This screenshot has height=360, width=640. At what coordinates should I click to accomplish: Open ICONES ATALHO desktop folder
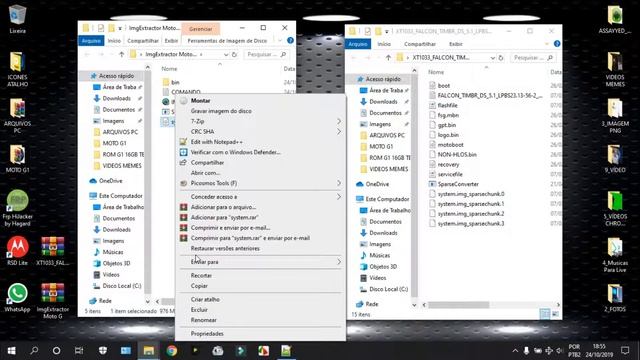click(x=17, y=69)
